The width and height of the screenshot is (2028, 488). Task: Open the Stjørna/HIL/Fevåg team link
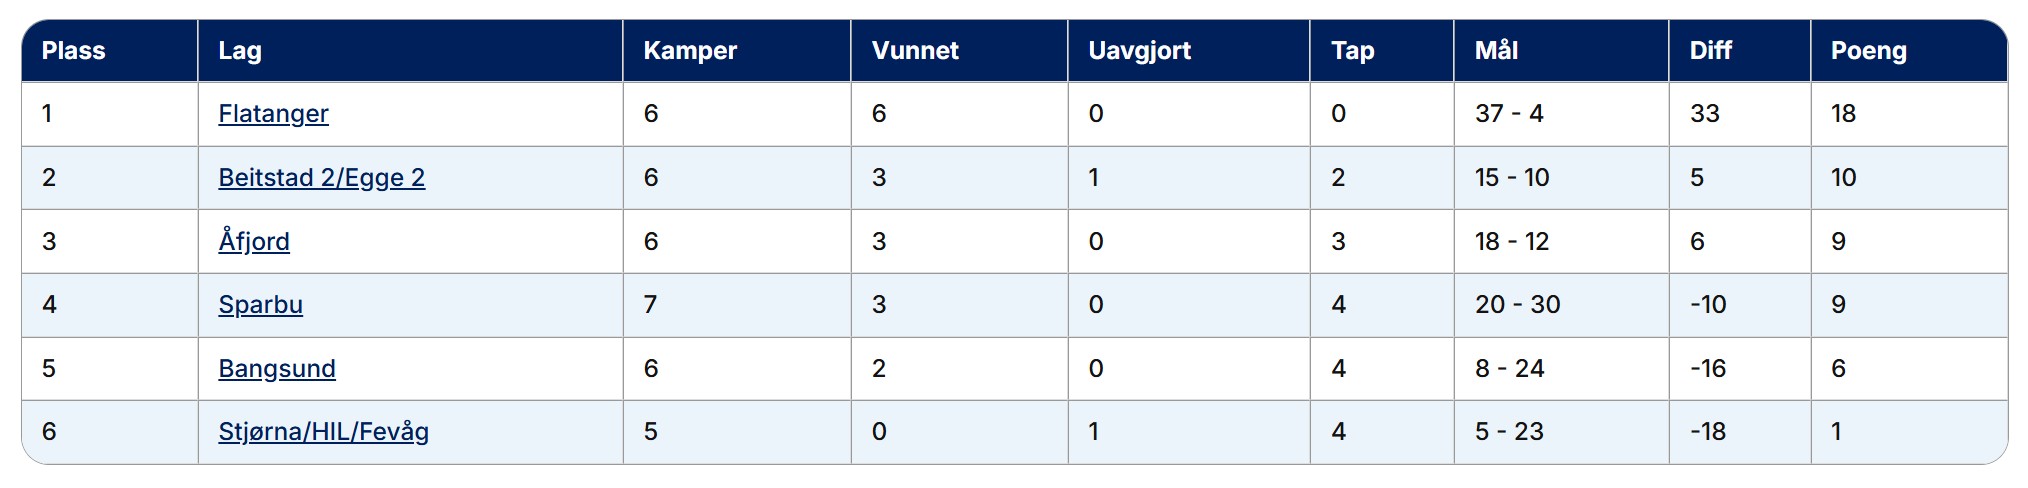[323, 432]
